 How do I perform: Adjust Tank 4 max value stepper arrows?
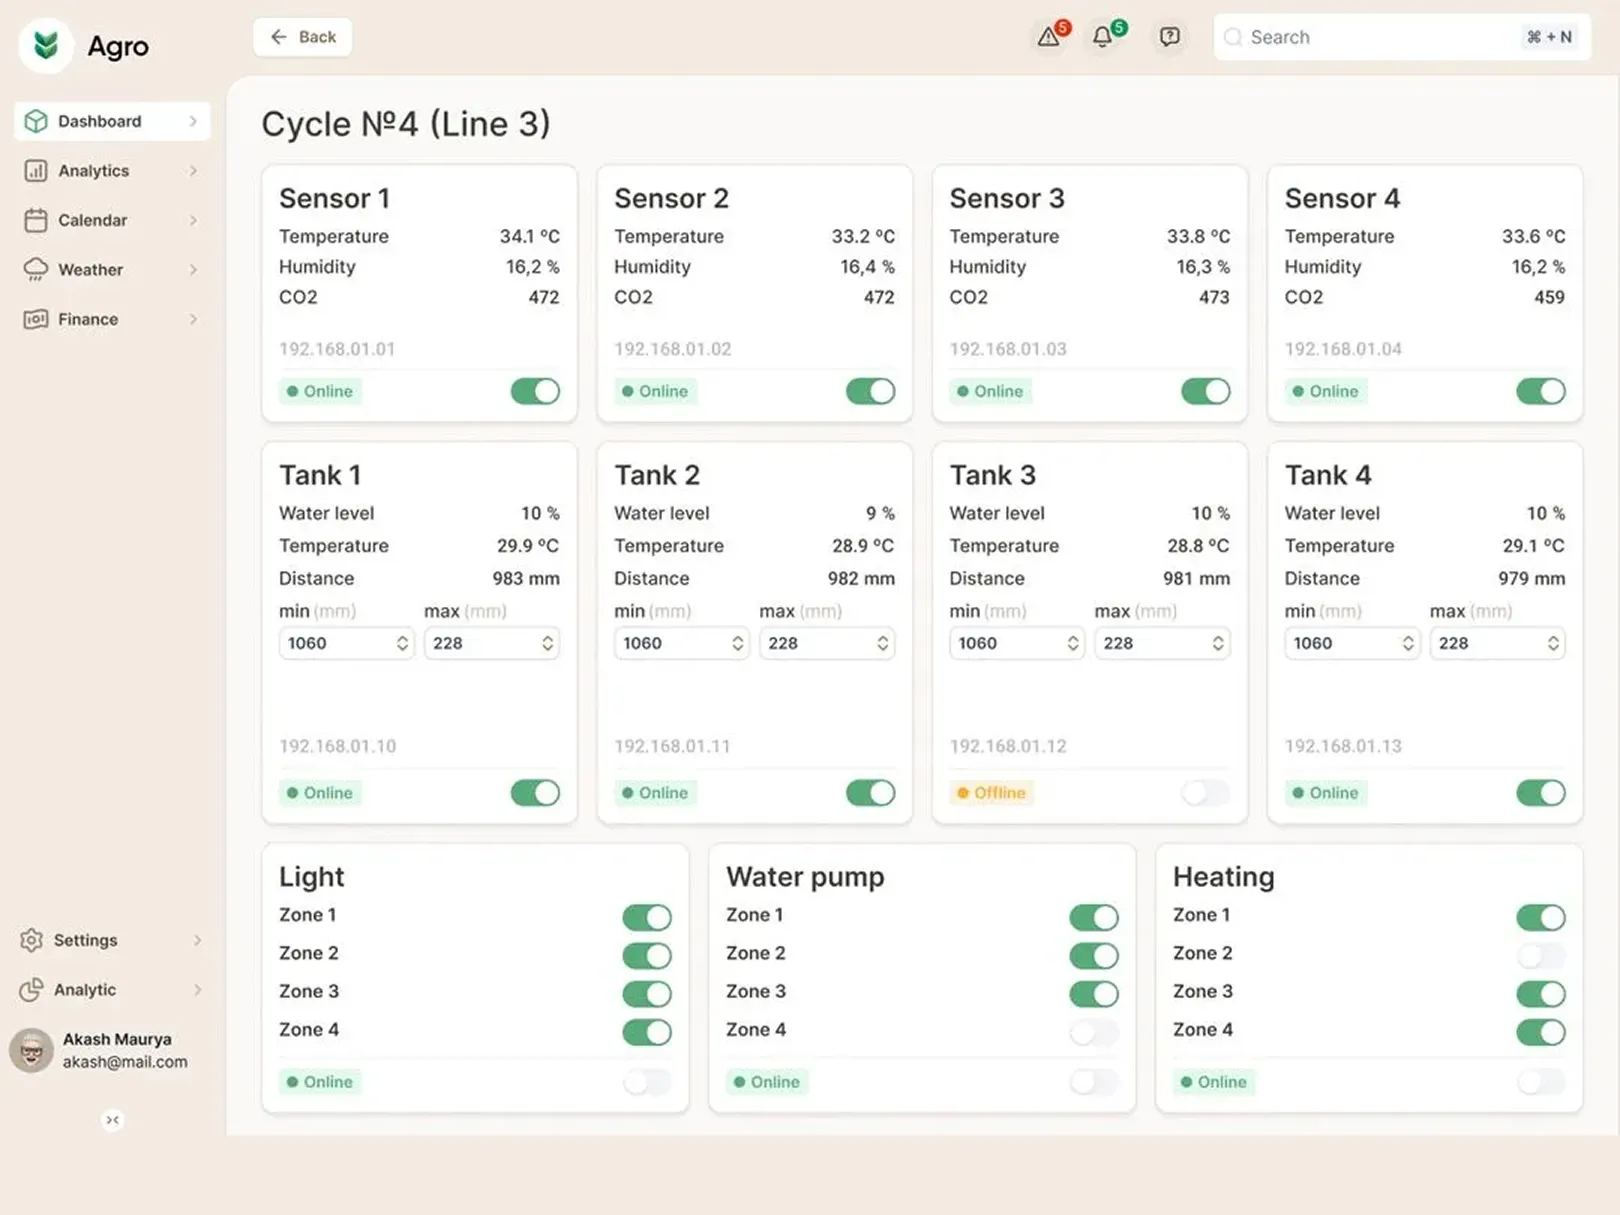[x=1552, y=643]
